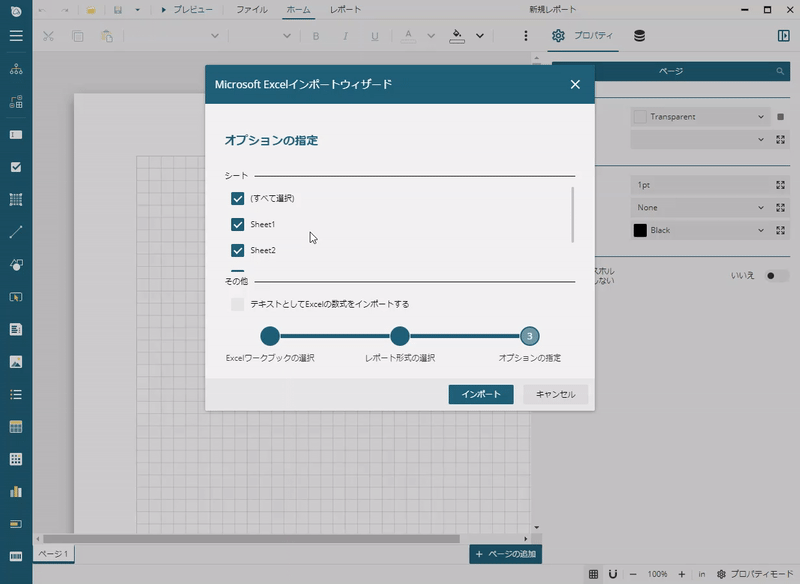Click step 3 circle in the wizard progress bar
Image resolution: width=800 pixels, height=584 pixels.
(530, 336)
